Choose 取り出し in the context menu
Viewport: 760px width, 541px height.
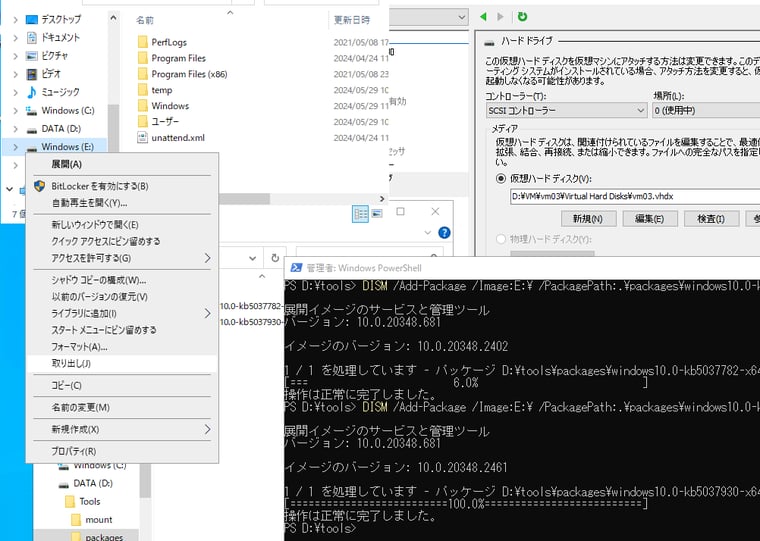(122, 364)
